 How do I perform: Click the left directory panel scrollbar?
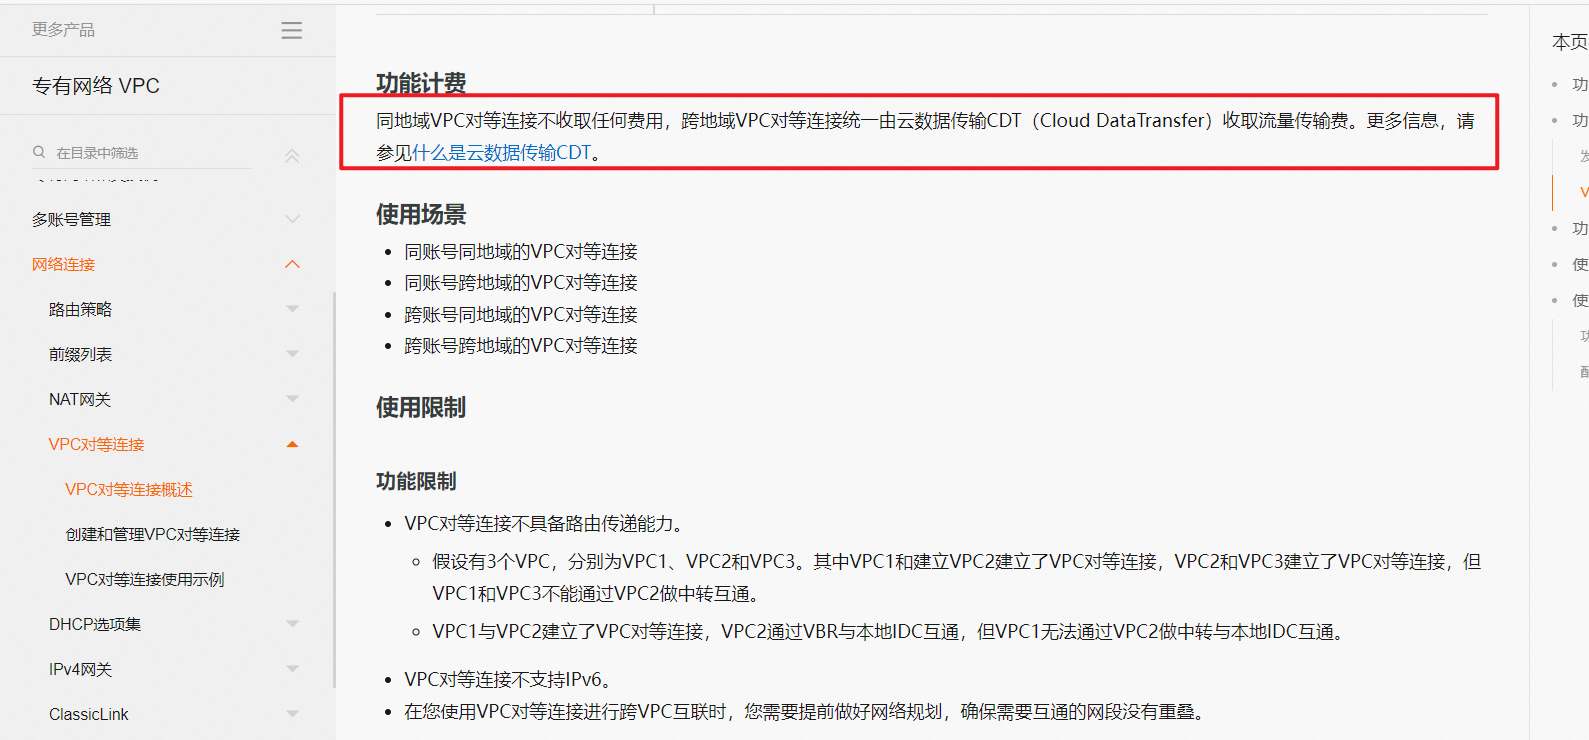(334, 490)
